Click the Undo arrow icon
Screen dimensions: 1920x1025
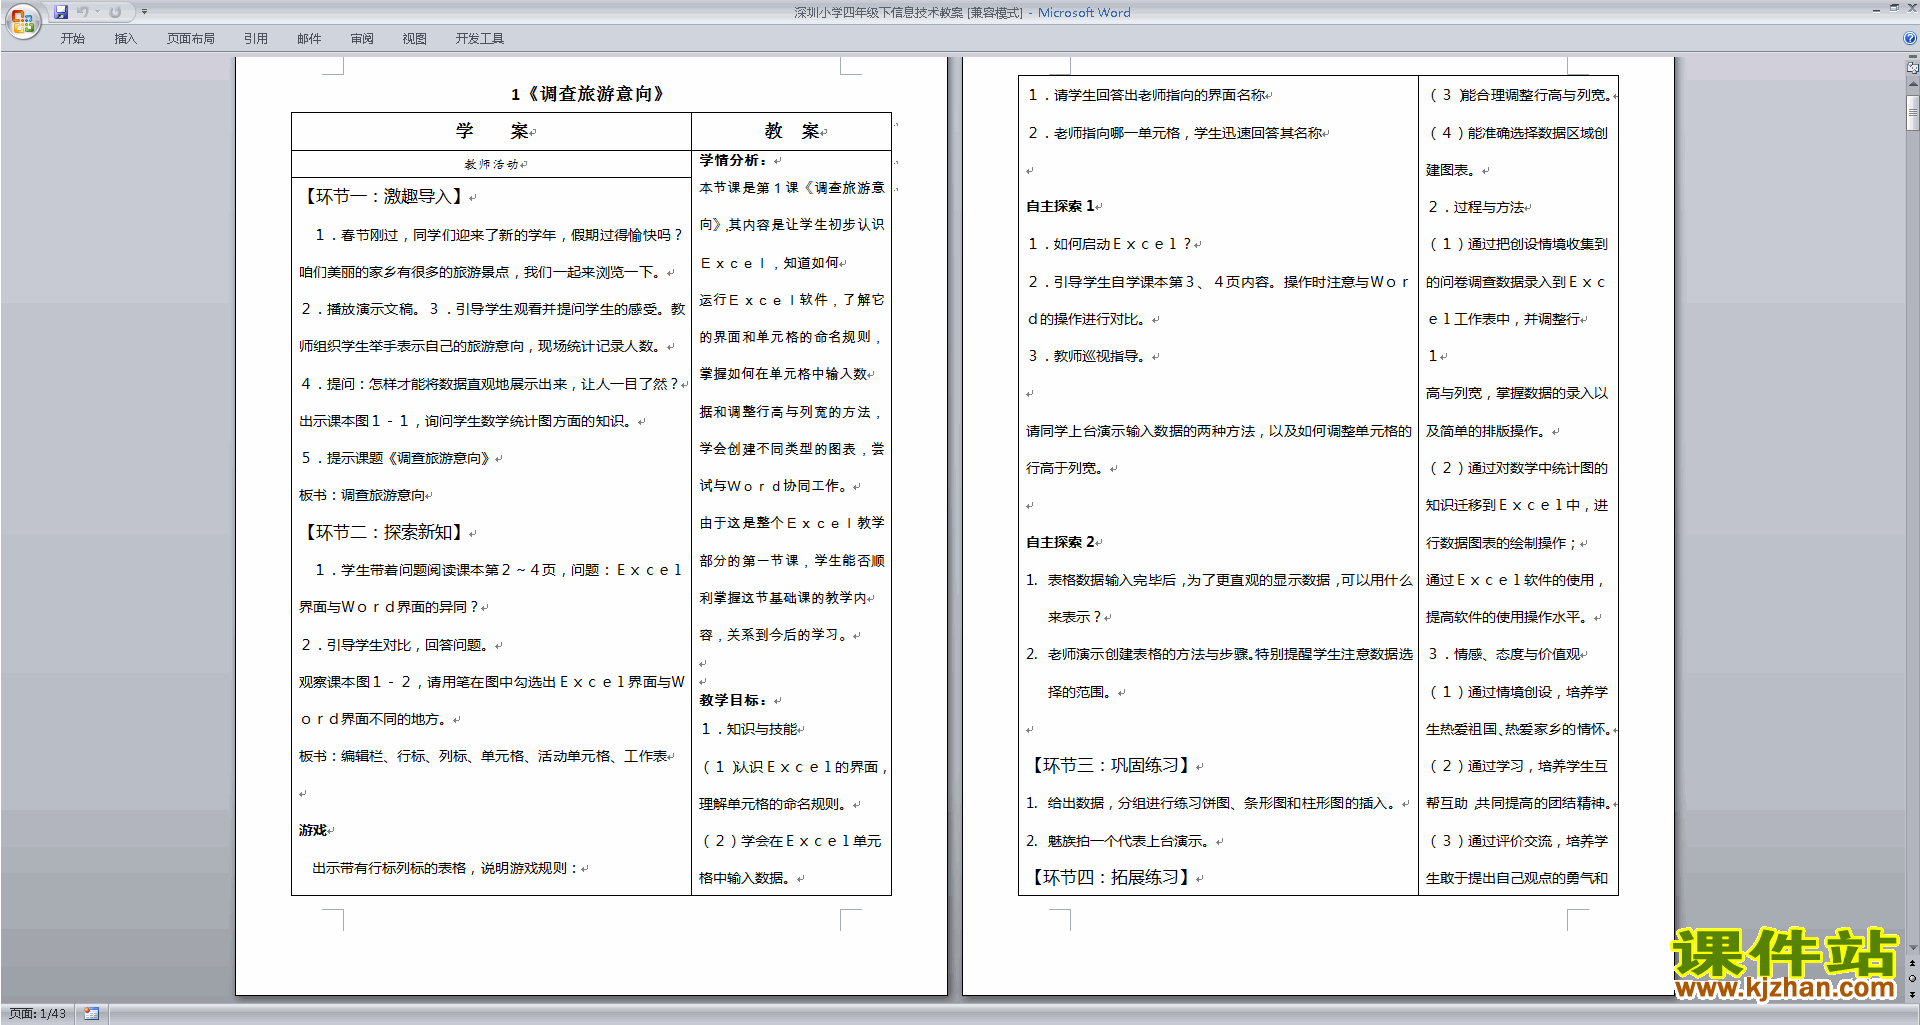pyautogui.click(x=82, y=12)
